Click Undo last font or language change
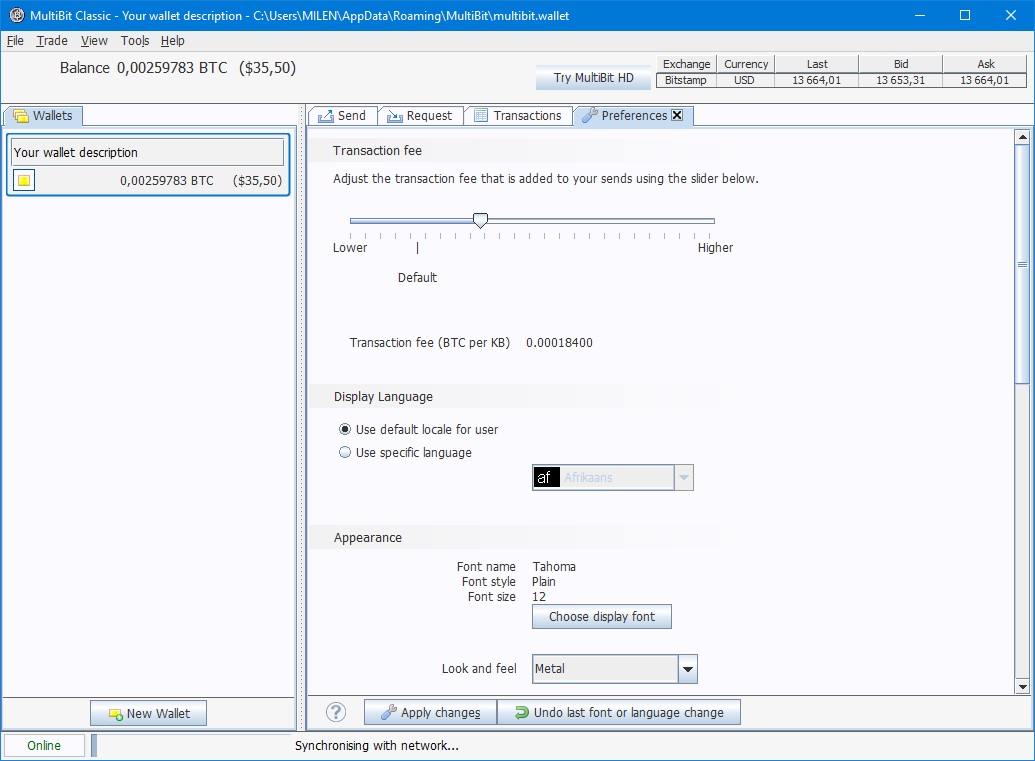Viewport: 1035px width, 761px height. (x=618, y=712)
